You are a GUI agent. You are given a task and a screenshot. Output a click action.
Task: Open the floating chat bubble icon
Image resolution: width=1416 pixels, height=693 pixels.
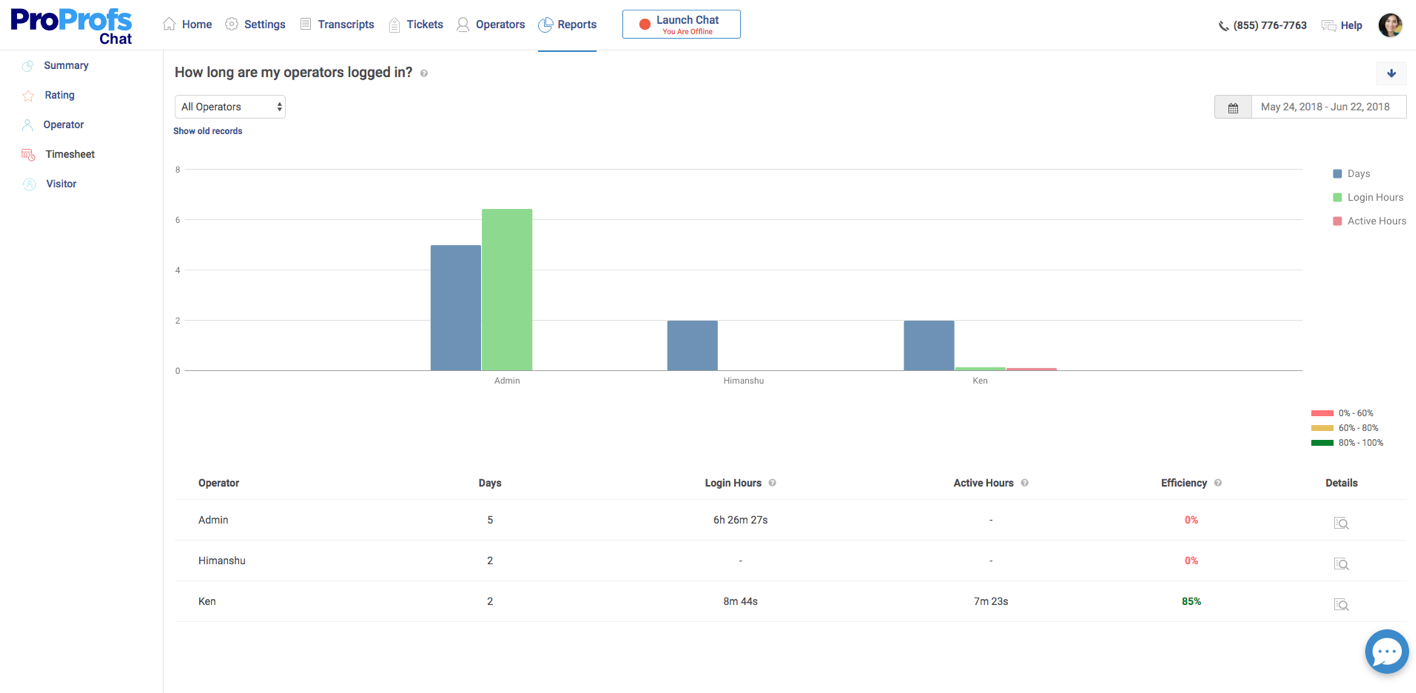point(1386,652)
